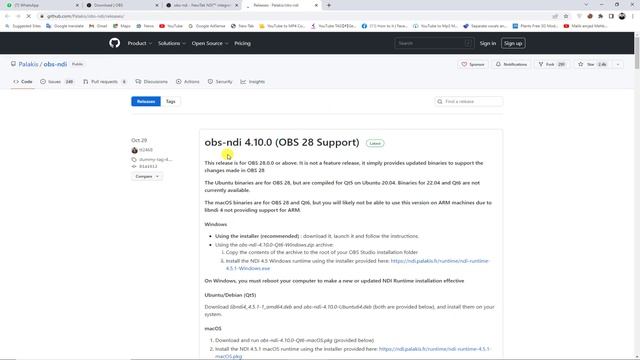Close the WhatsApp browser tab
The height and width of the screenshot is (360, 640).
coord(77,5)
